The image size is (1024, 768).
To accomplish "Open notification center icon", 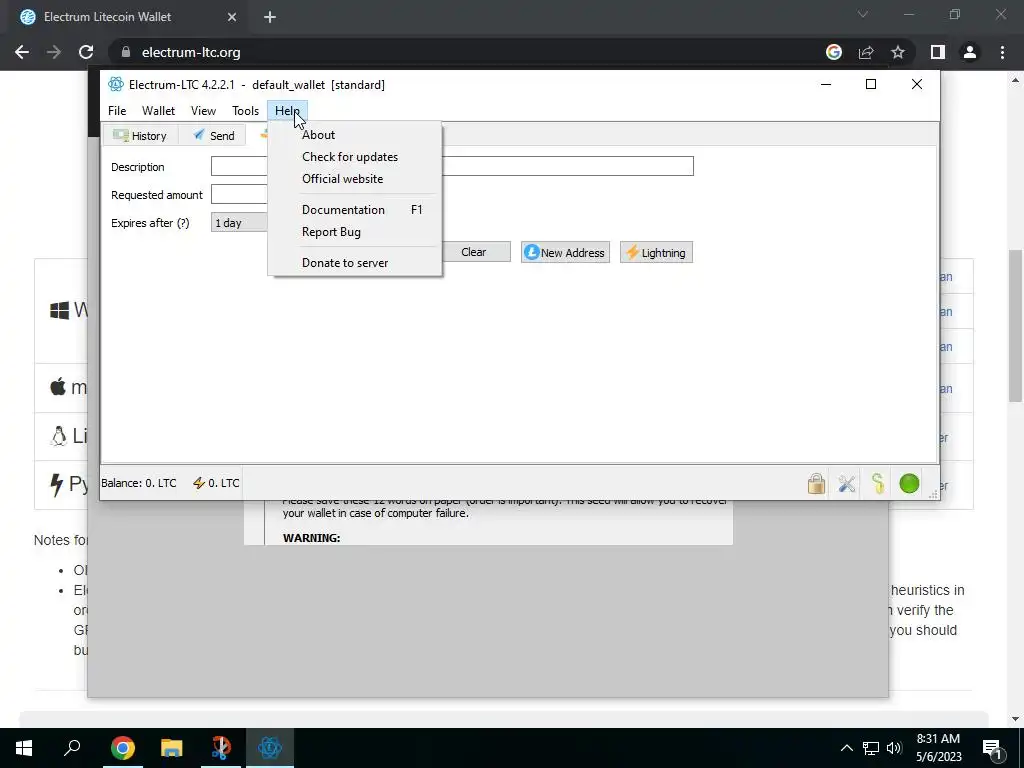I will [x=993, y=748].
